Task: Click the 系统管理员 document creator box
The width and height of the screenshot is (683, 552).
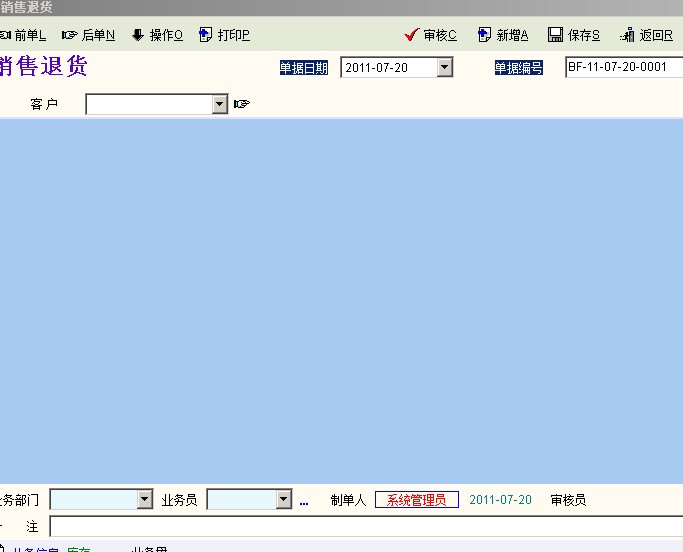Action: point(416,500)
